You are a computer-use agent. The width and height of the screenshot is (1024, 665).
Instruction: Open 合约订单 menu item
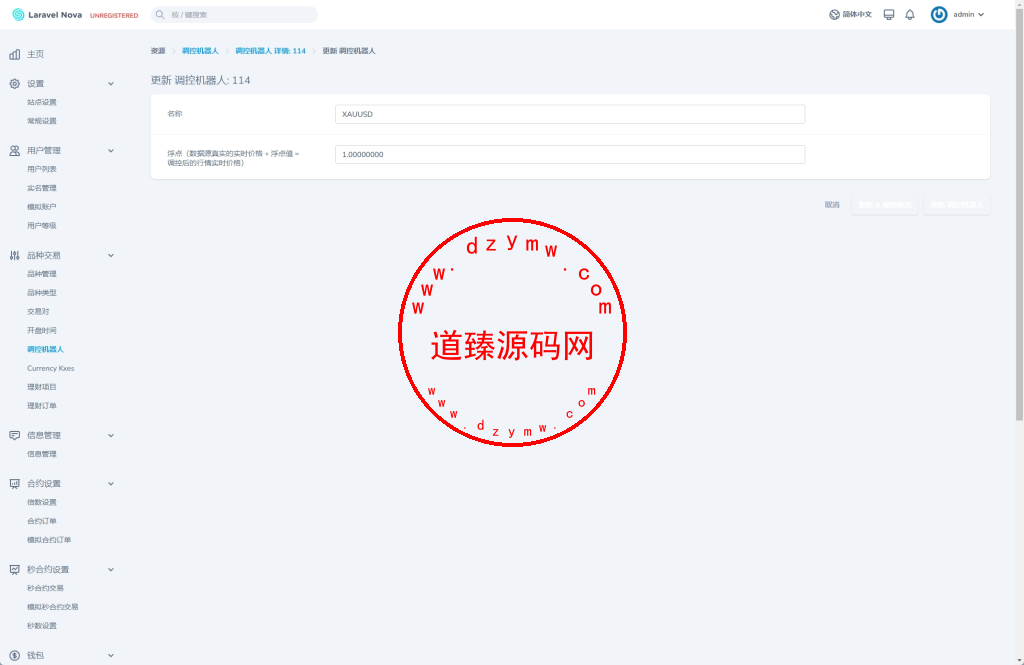tap(42, 521)
